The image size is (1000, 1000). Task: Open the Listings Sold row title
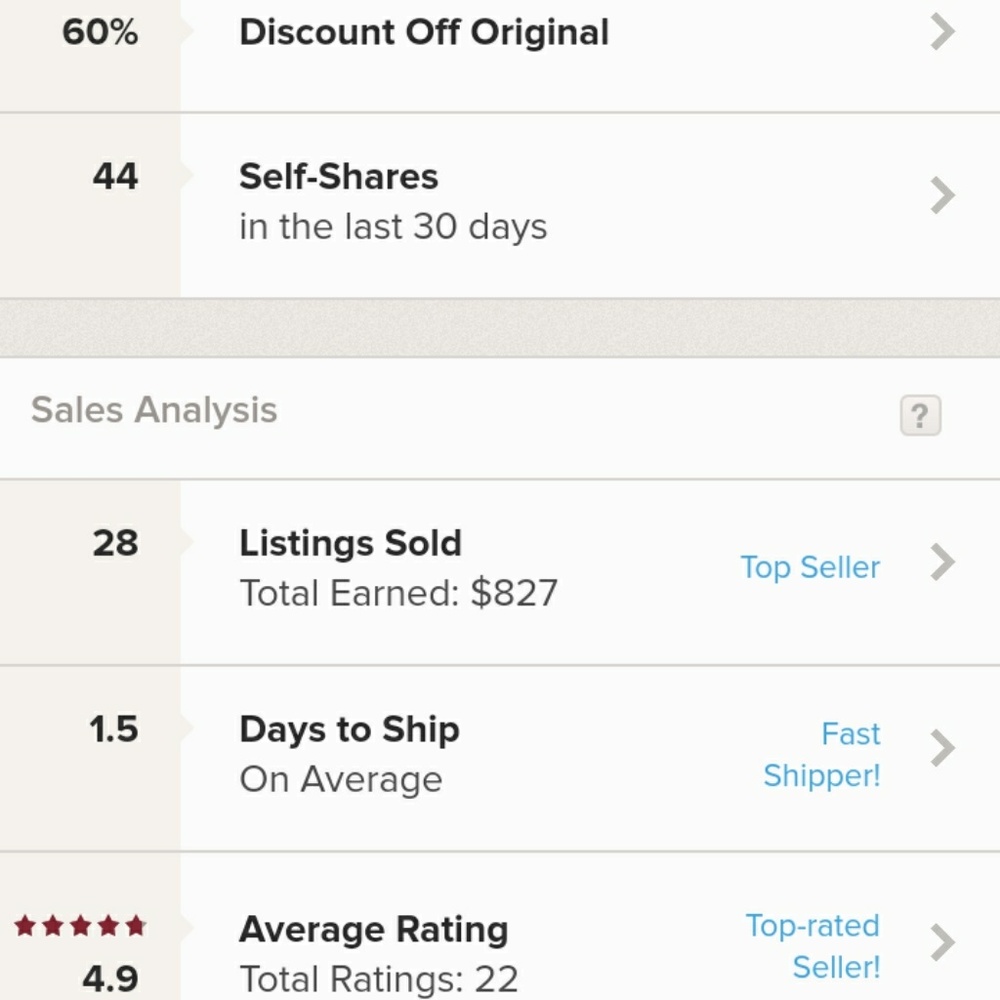(350, 543)
